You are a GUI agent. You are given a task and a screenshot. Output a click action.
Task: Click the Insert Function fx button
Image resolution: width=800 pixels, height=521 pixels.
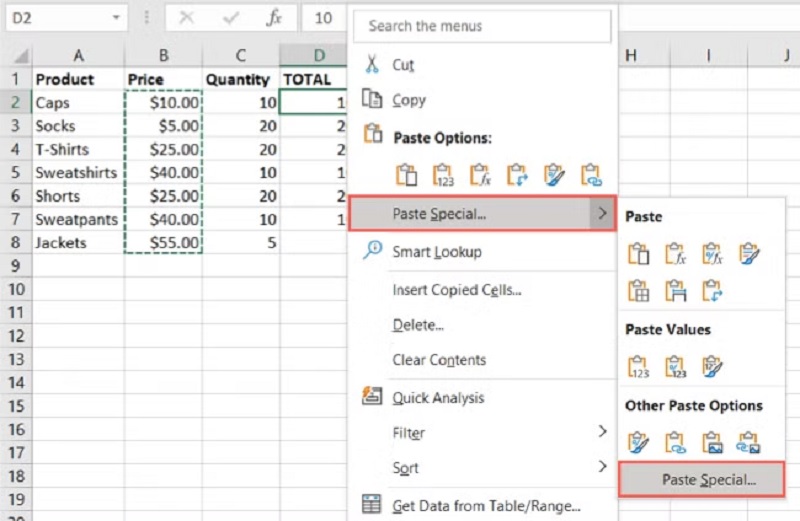click(x=274, y=18)
